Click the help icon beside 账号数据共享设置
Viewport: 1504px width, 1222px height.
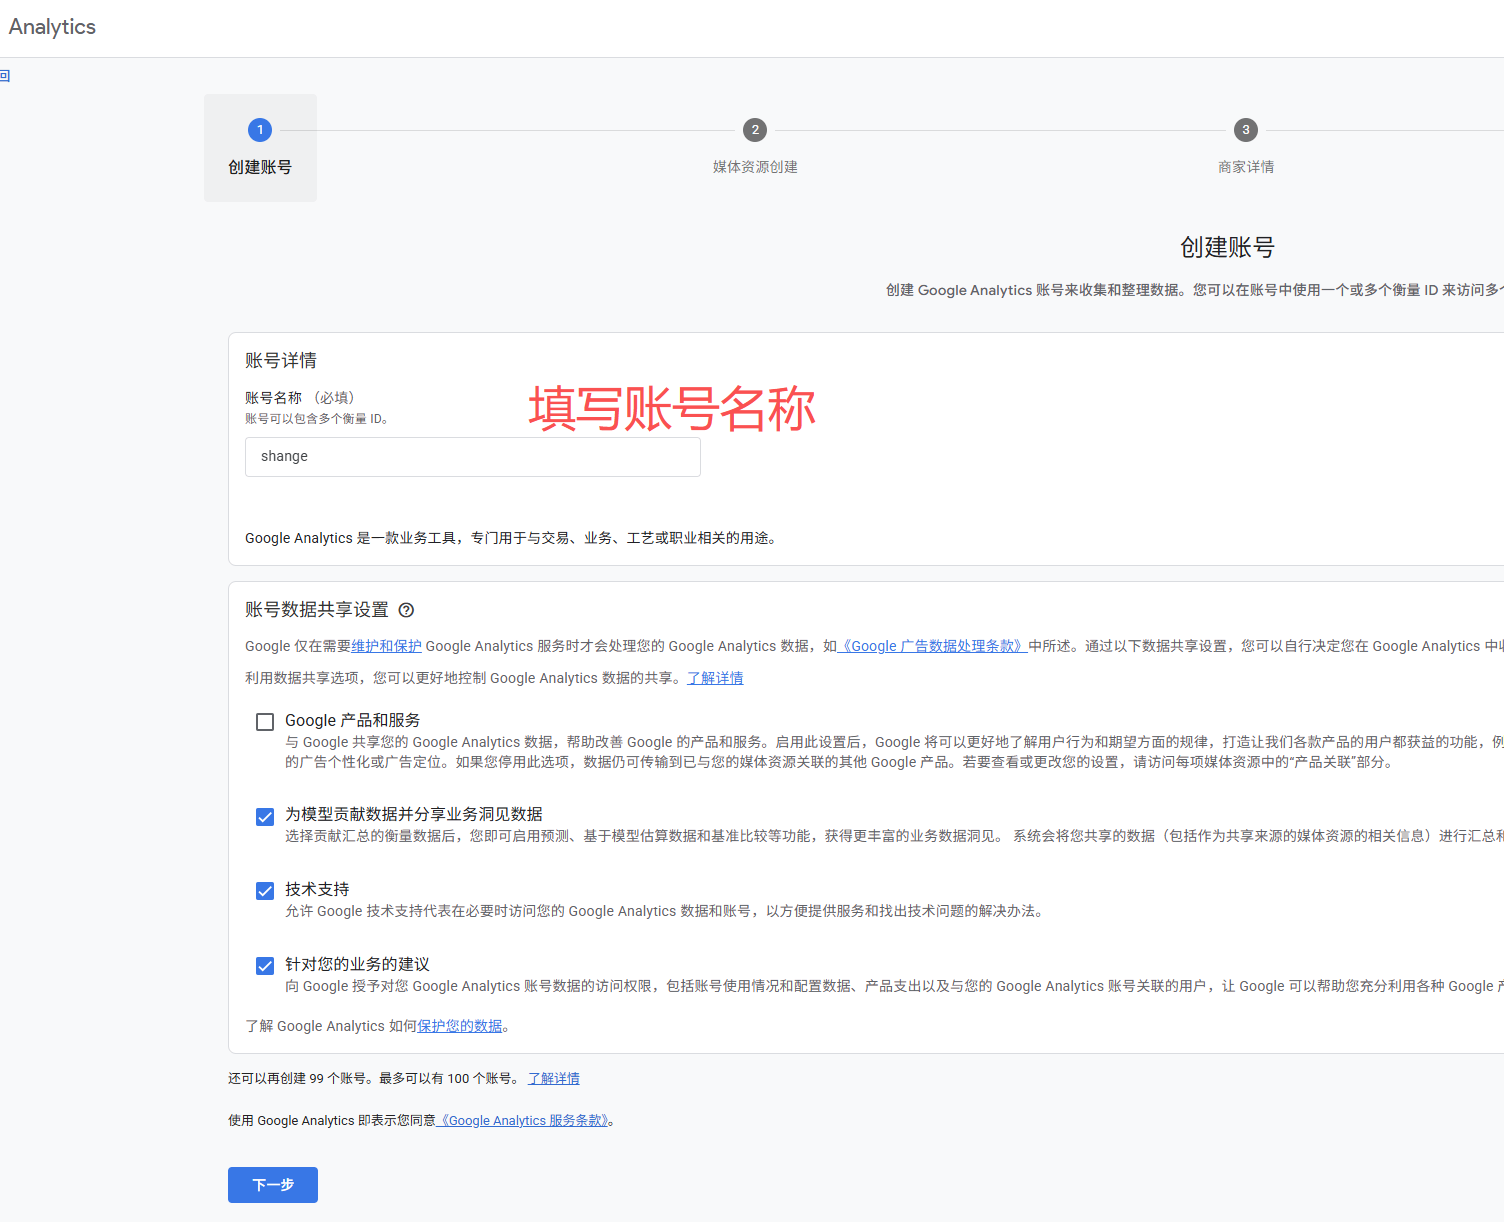(406, 610)
